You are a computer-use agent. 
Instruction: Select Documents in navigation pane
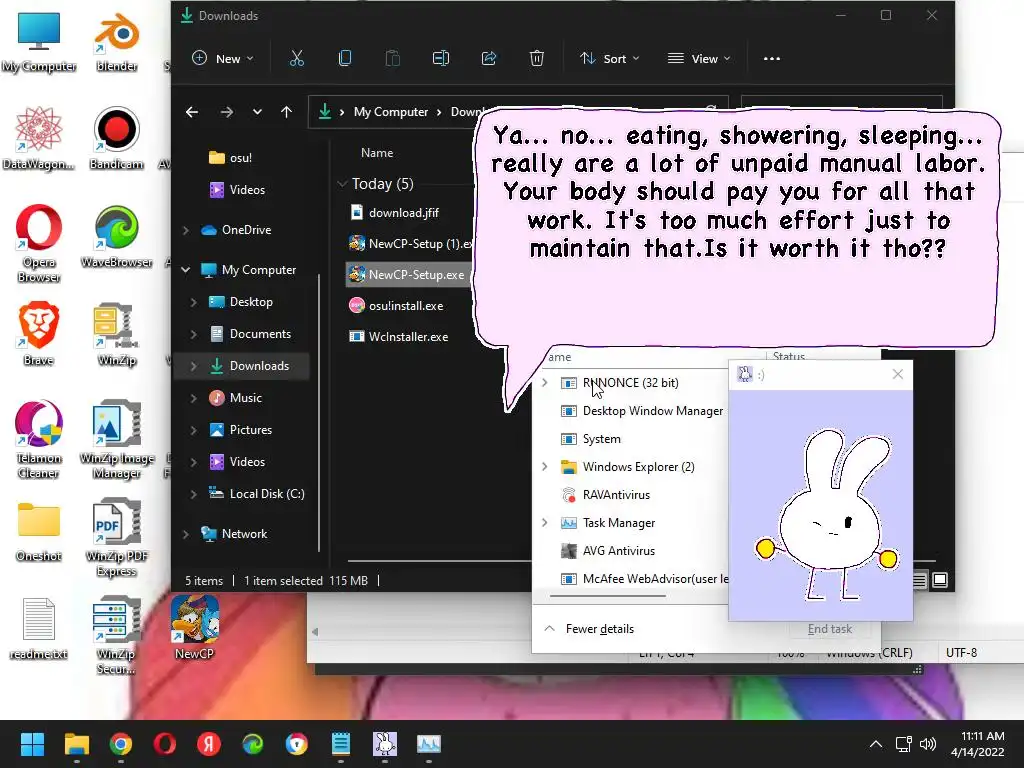(x=260, y=334)
